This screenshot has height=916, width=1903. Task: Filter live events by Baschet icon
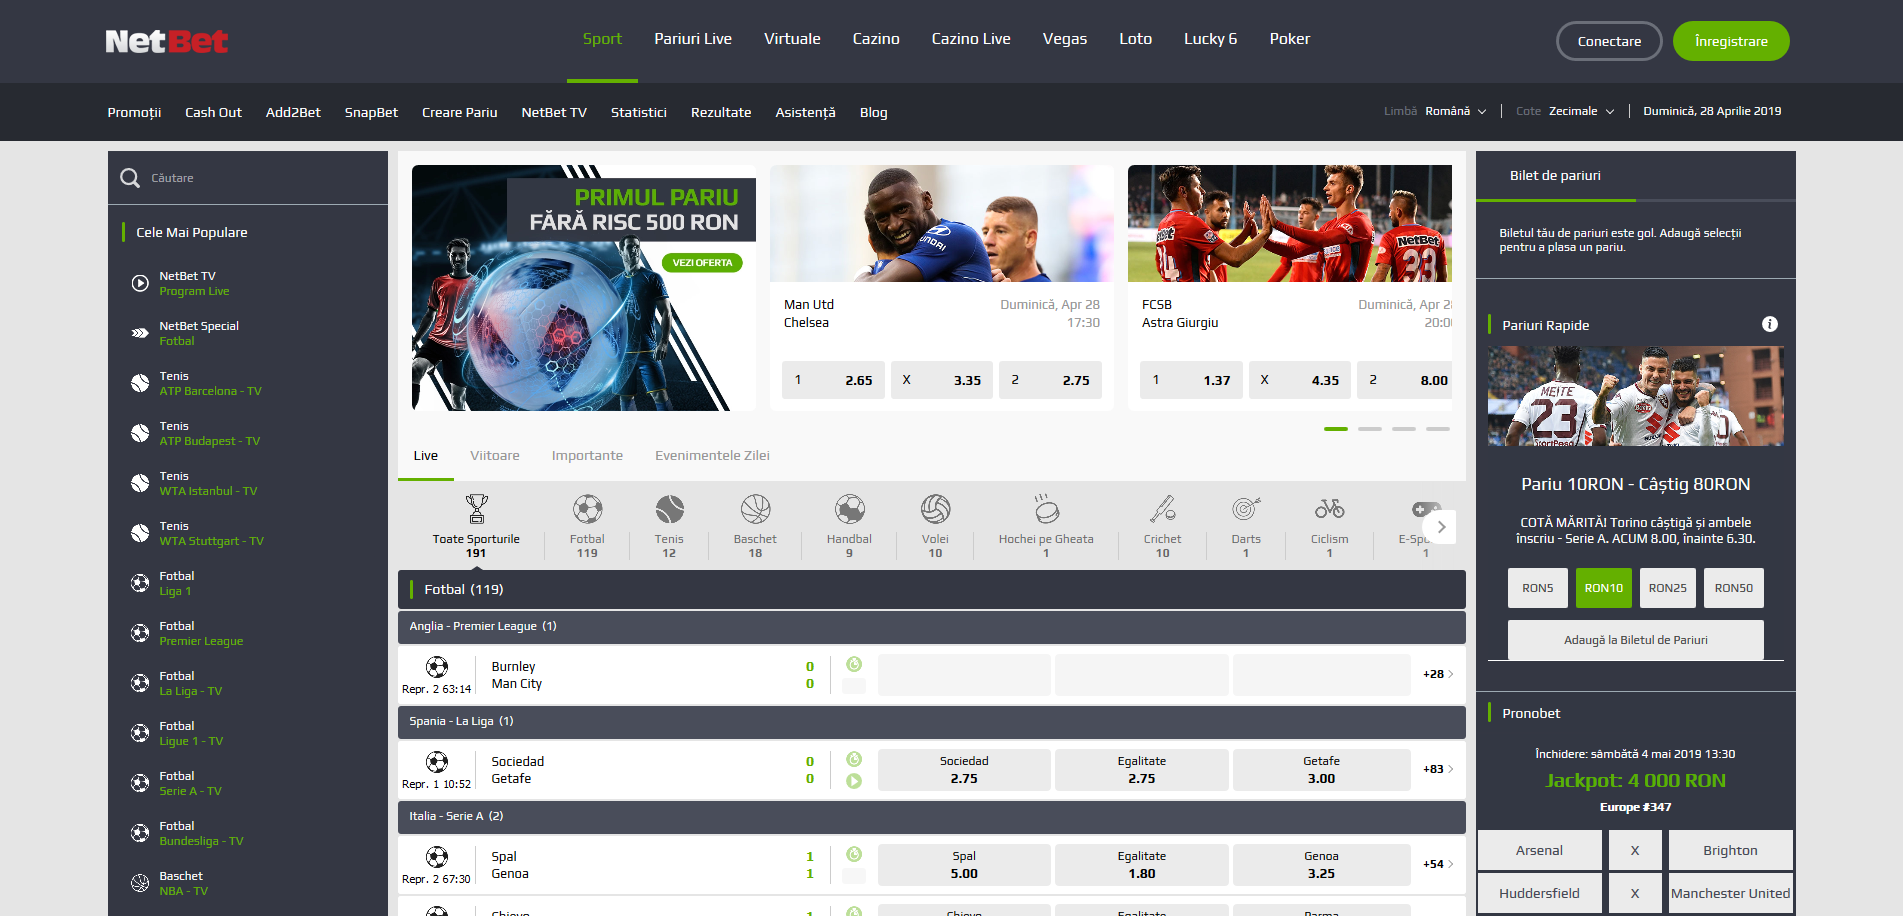tap(755, 509)
